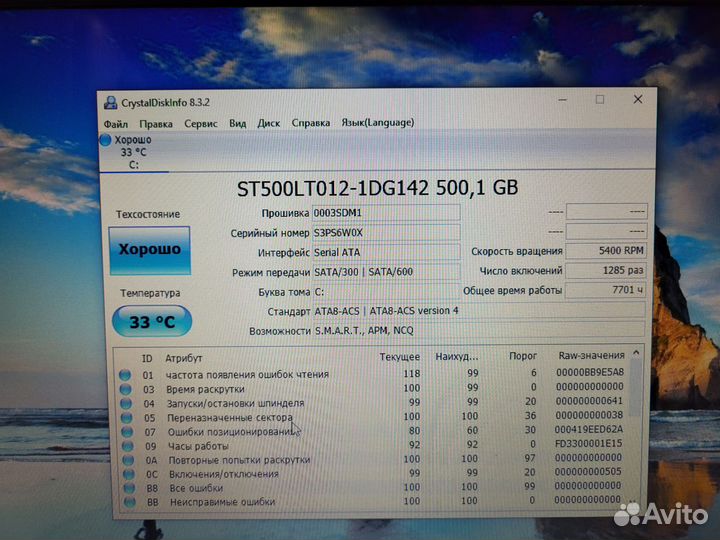Select row частота появления ошибок чтения

(x=372, y=374)
